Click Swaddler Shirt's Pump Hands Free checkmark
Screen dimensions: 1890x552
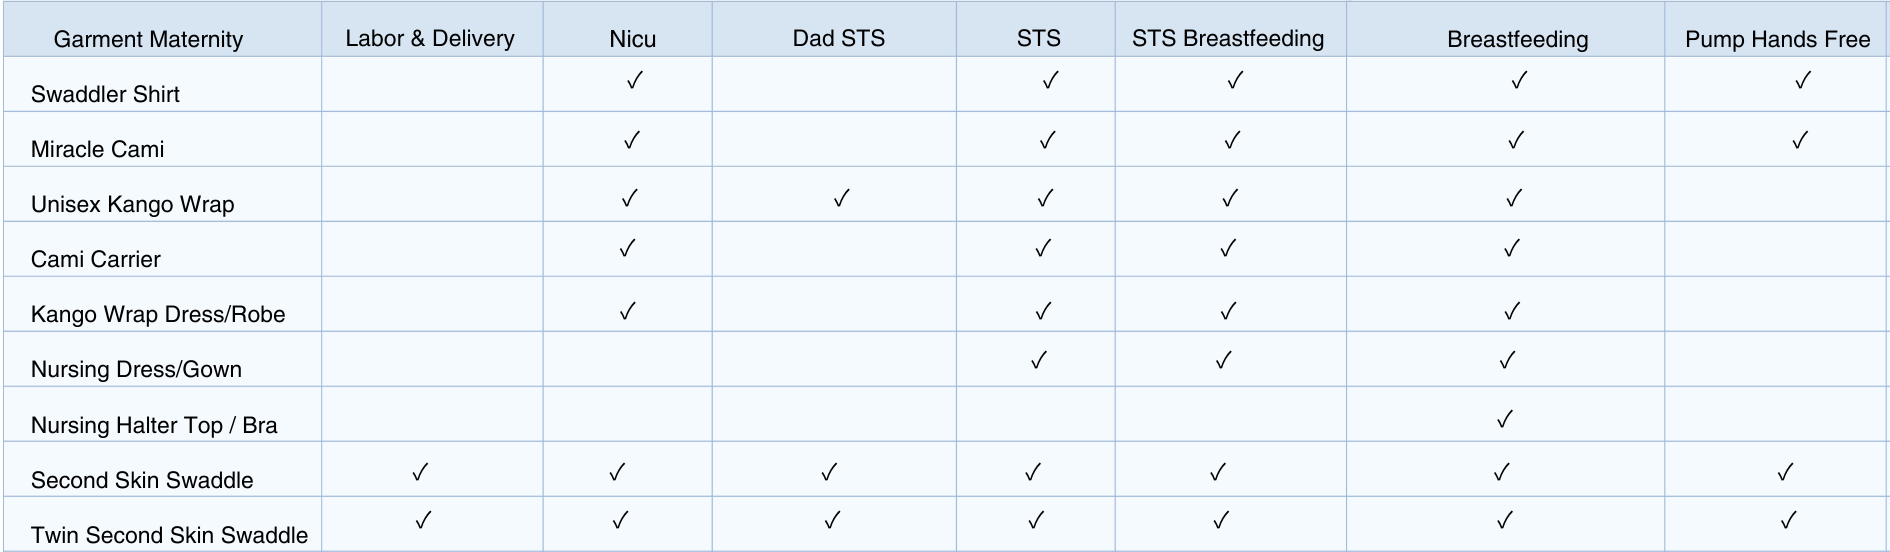(x=1803, y=80)
